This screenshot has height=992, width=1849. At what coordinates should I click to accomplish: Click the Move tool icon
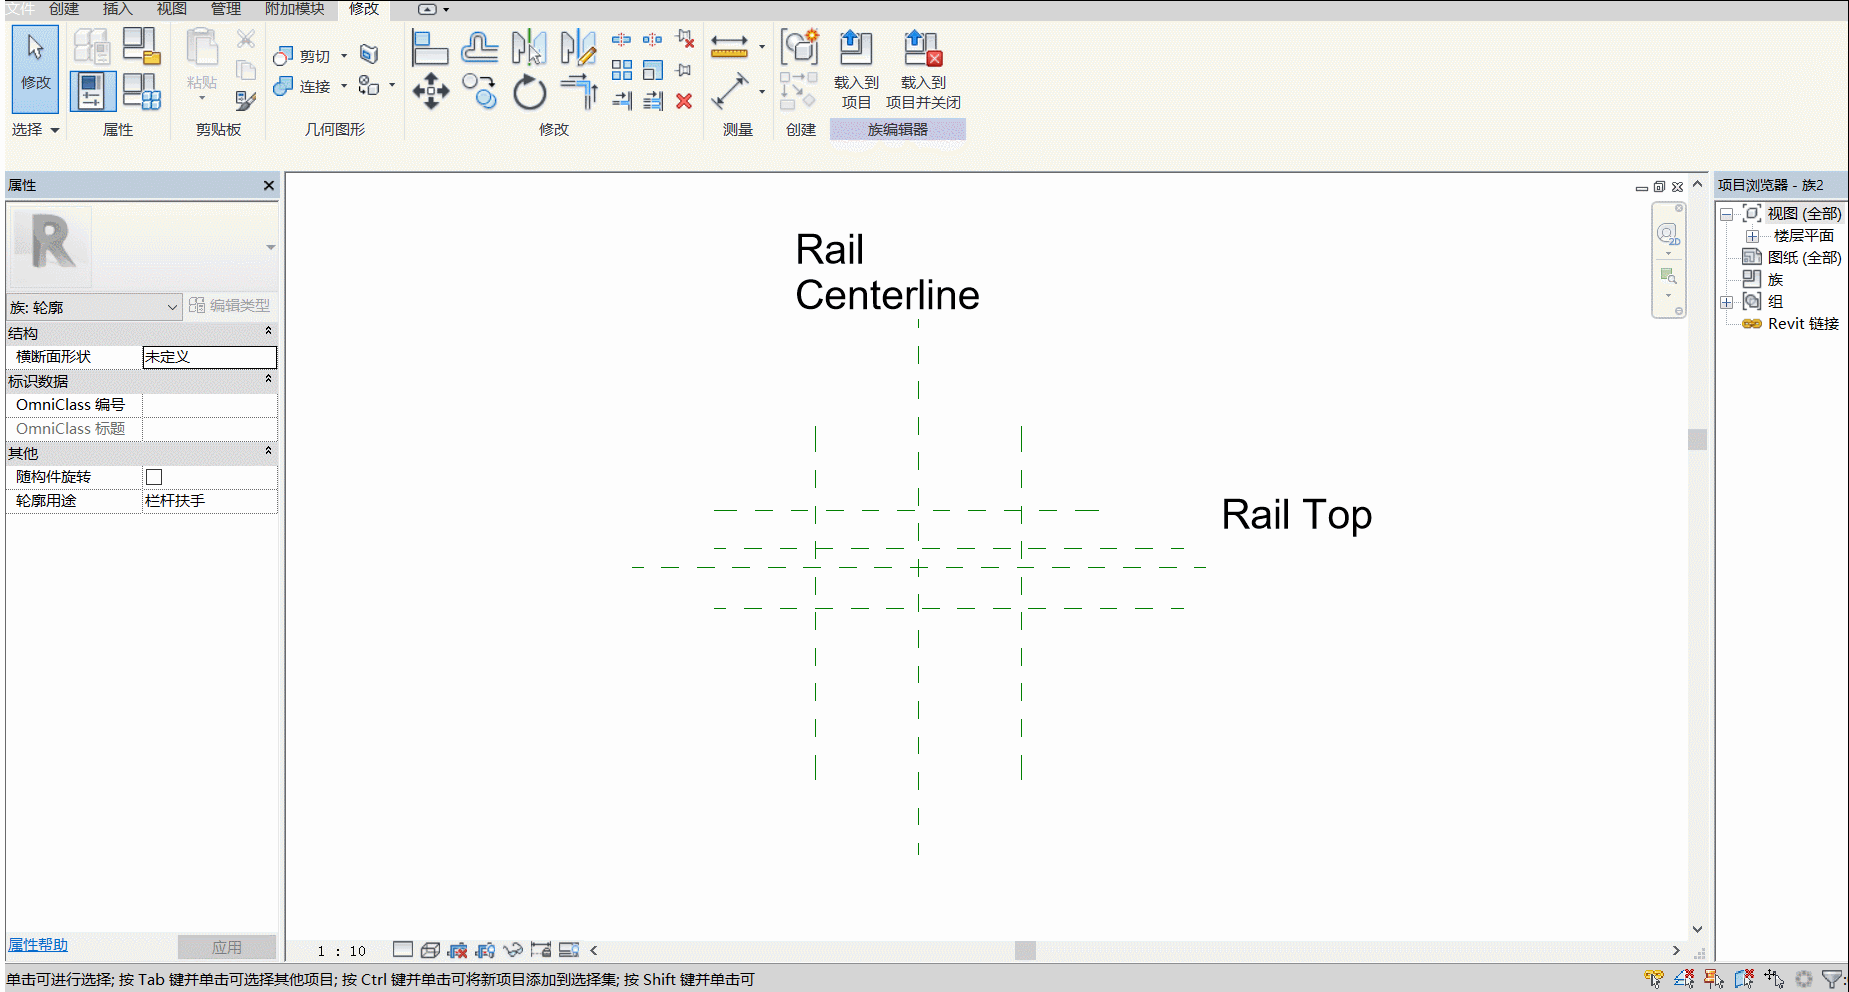430,91
